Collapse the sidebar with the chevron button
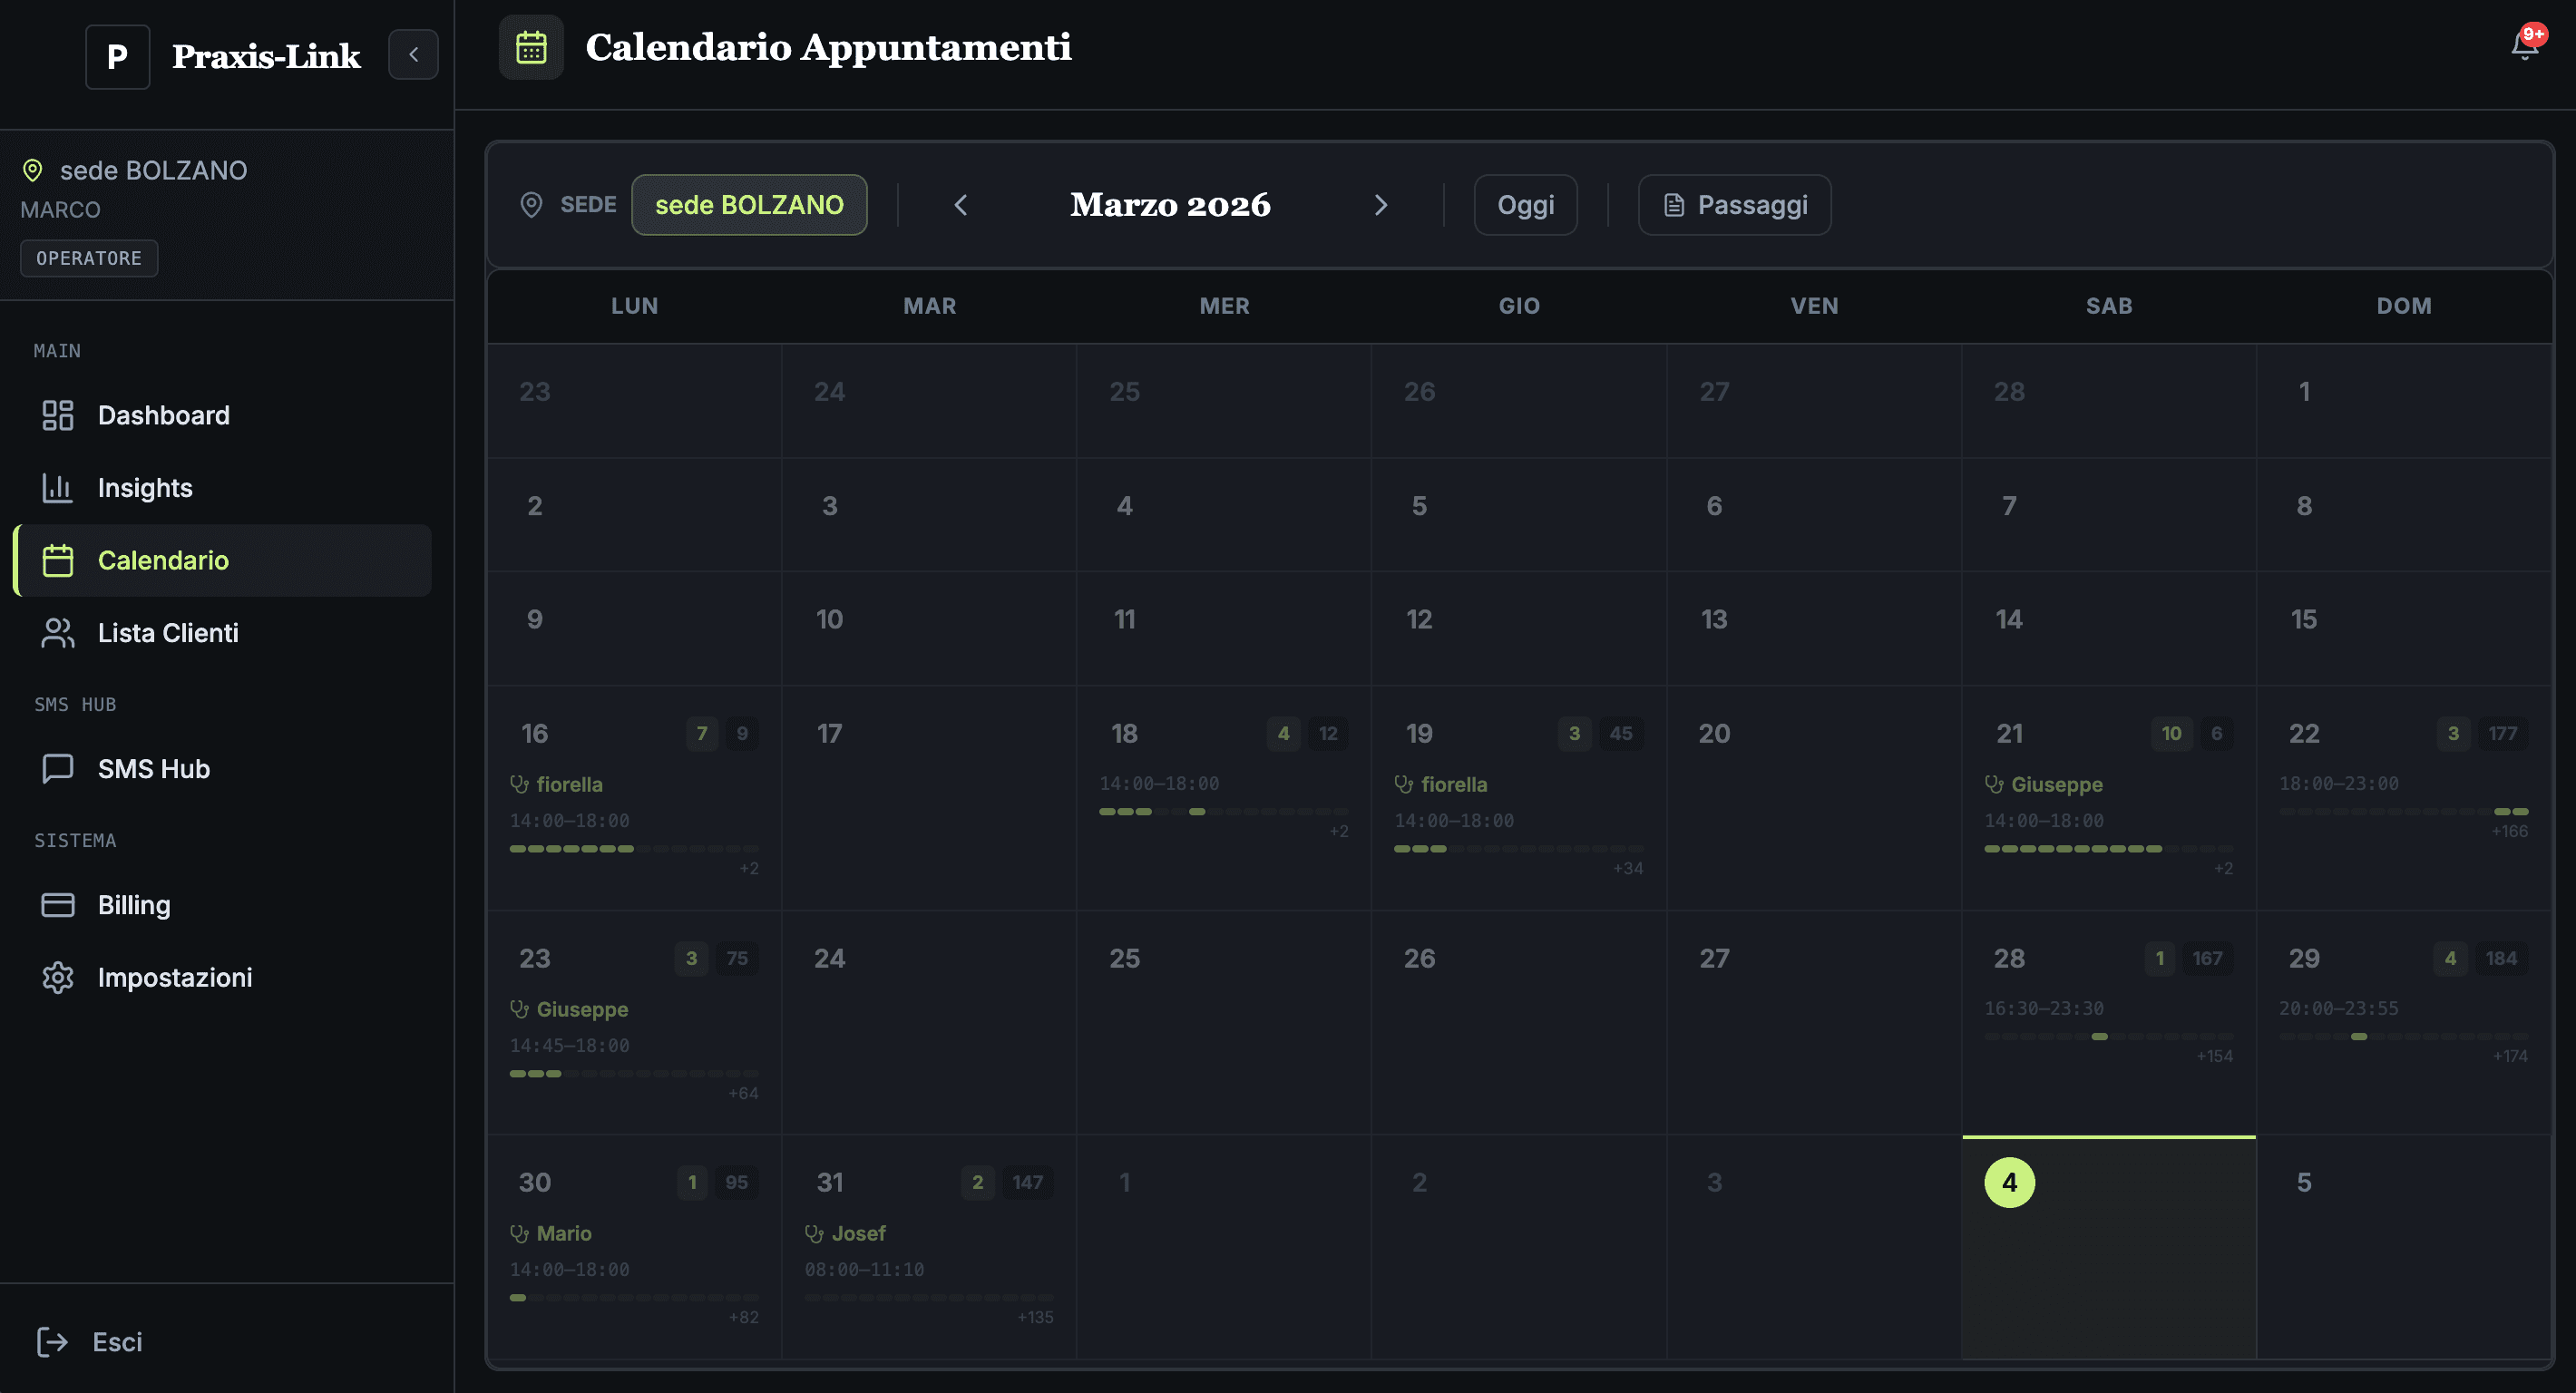 tap(413, 55)
